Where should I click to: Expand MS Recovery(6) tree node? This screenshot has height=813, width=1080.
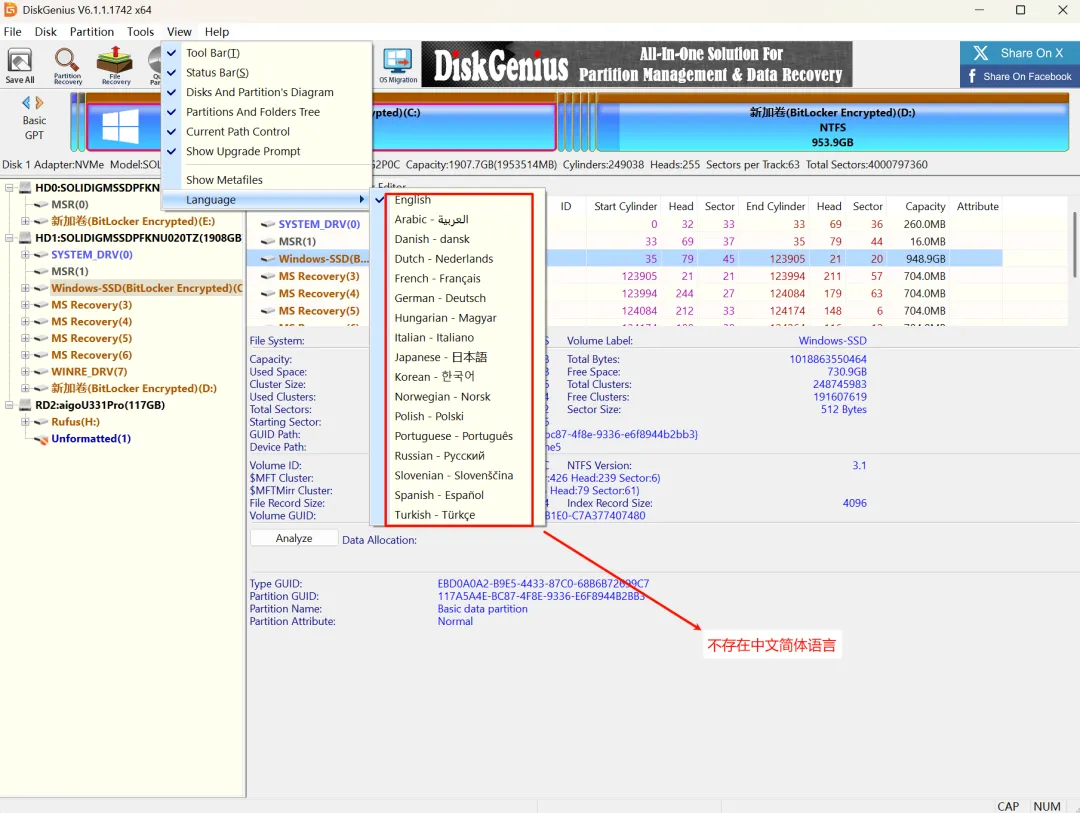coord(25,355)
